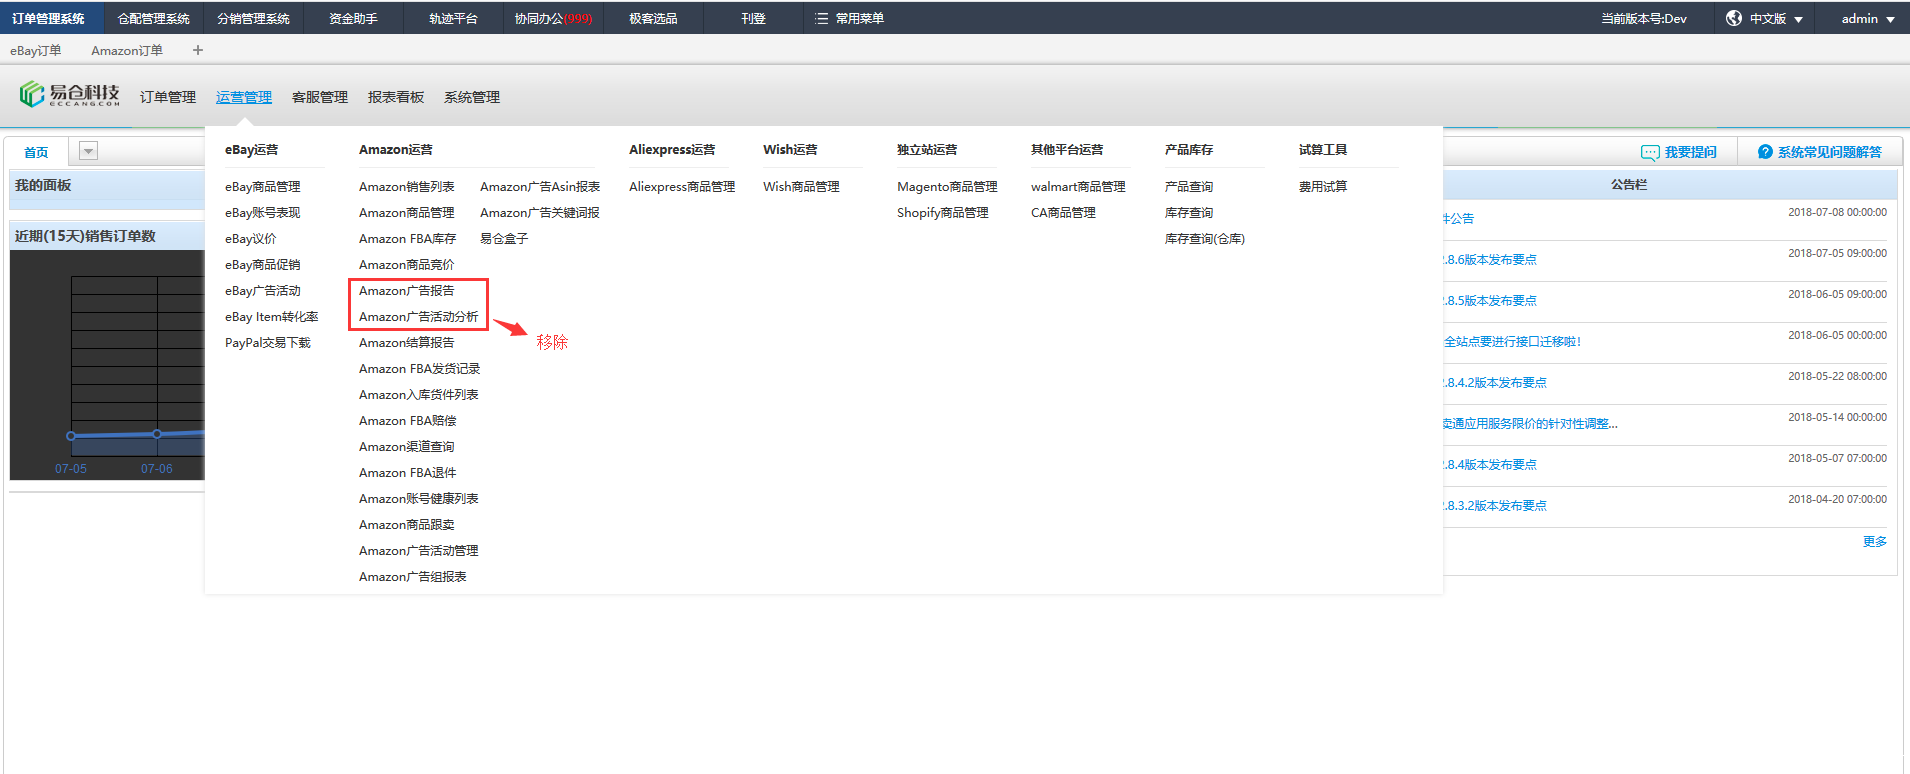Screen dimensions: 1910x774
Task: Add a new tab with plus icon
Action: 198,50
